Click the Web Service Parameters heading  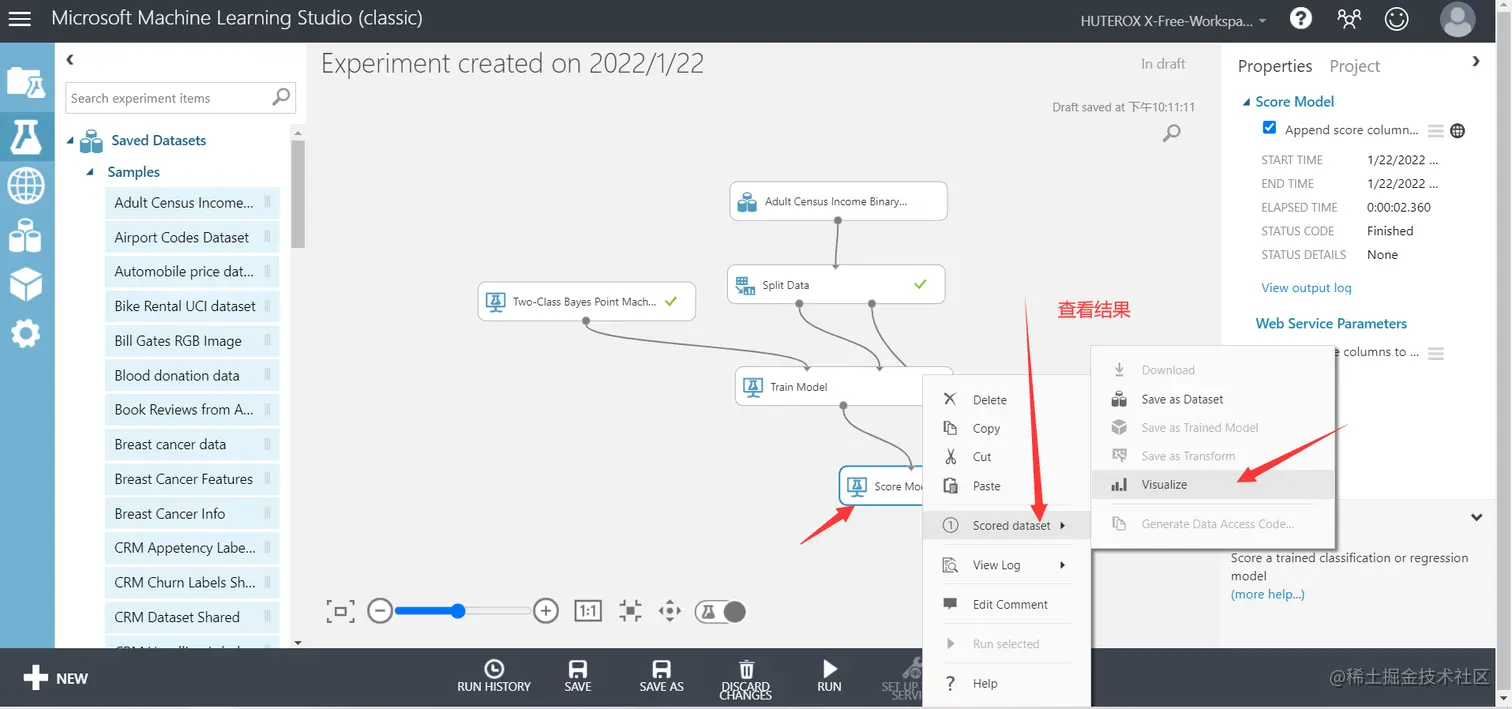point(1331,323)
